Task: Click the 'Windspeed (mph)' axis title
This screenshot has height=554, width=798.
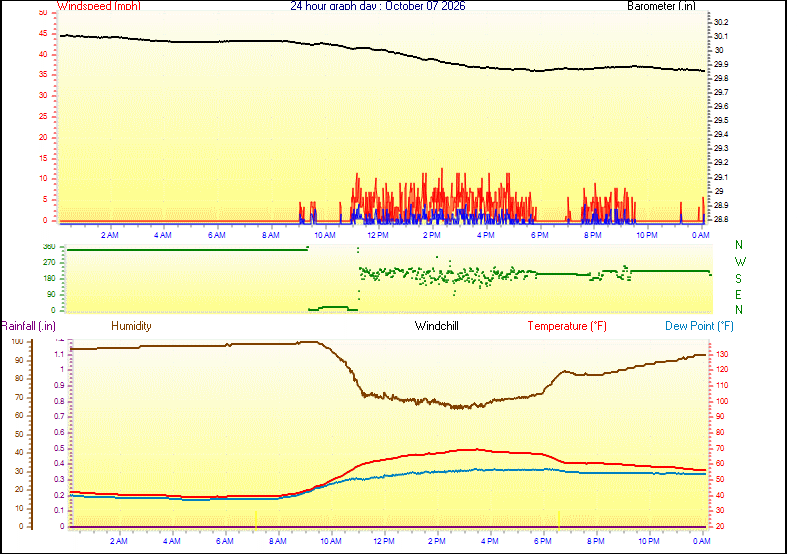Action: coord(99,6)
